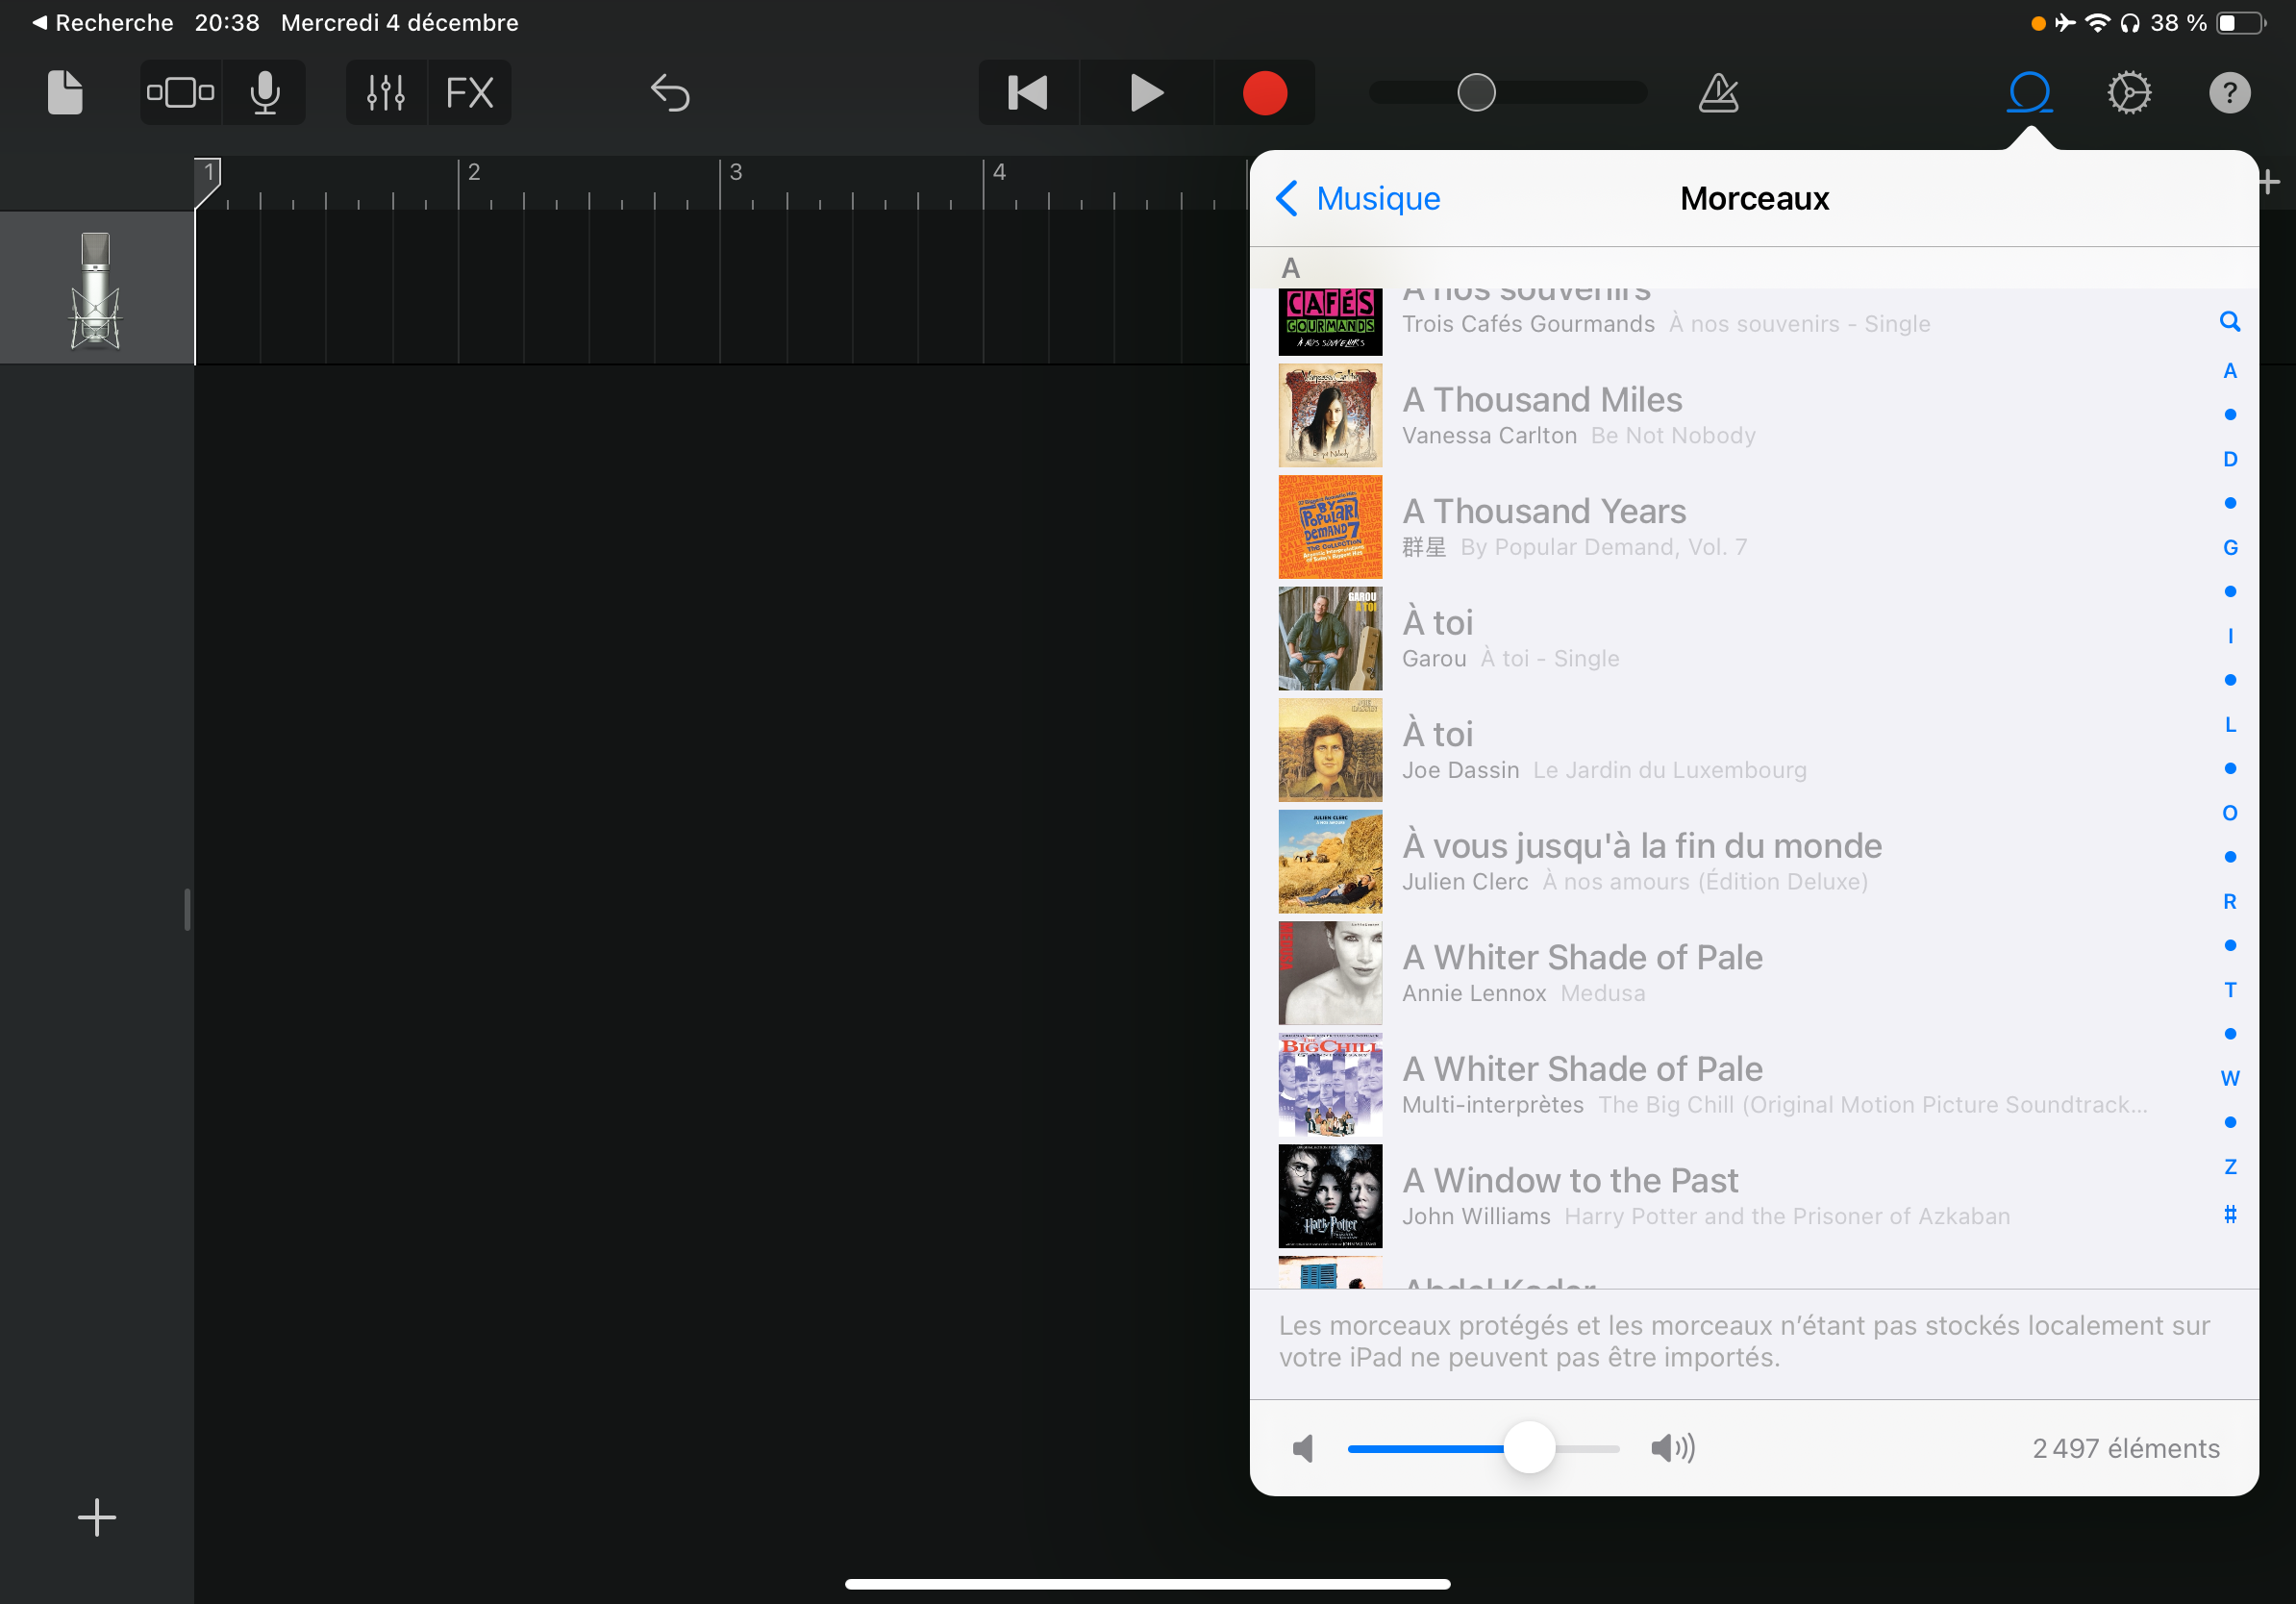
Task: Go back to Musique
Action: coord(1358,198)
